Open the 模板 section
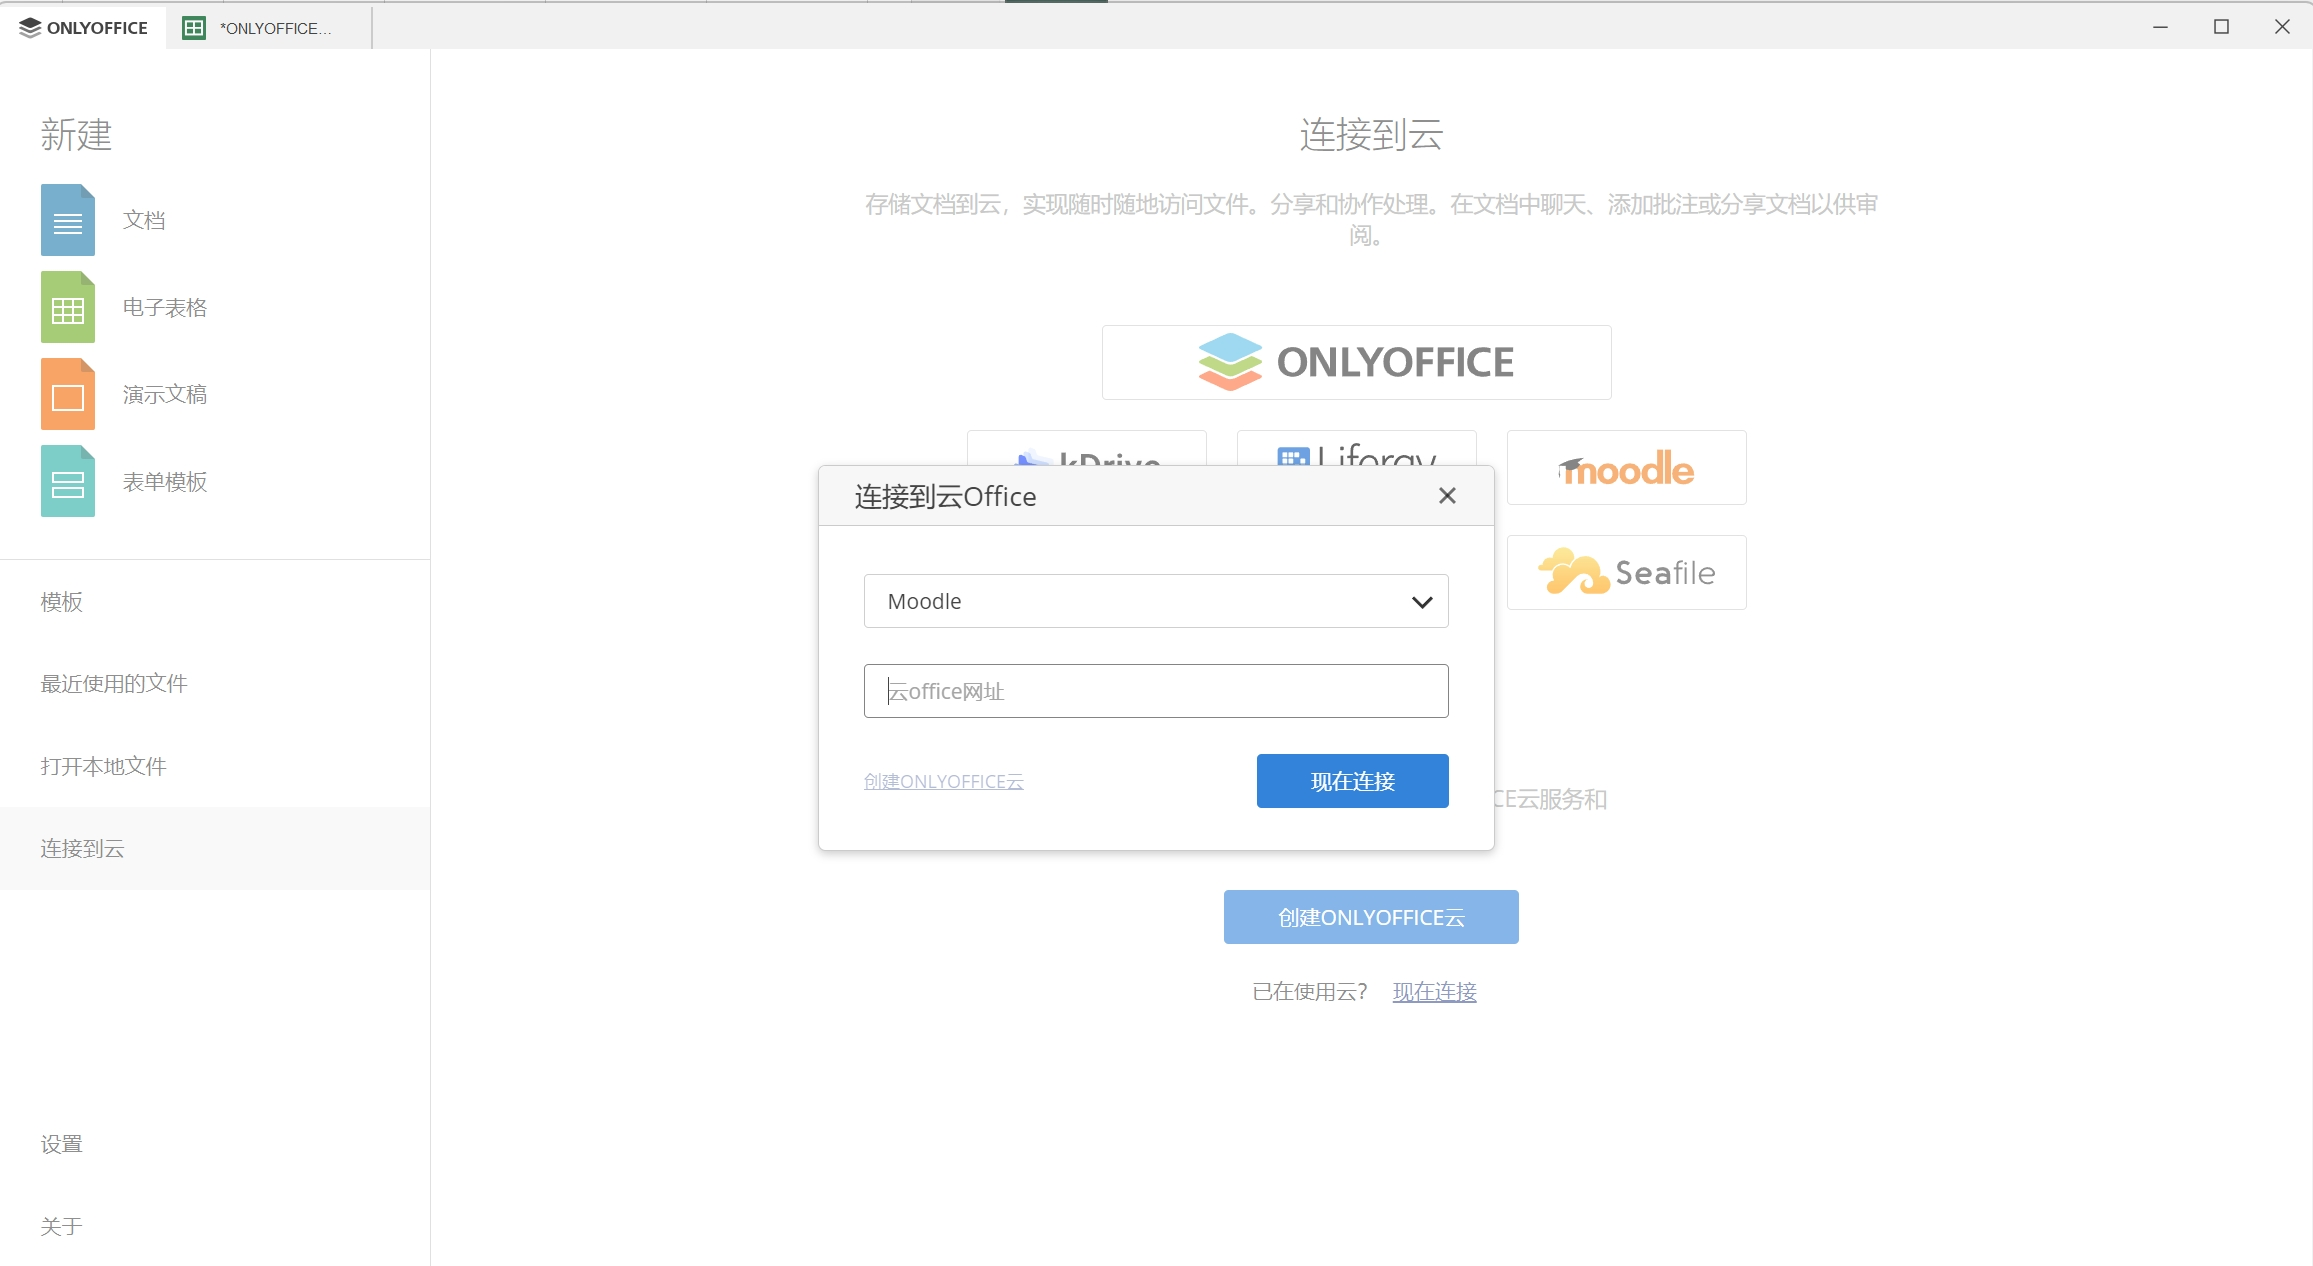Viewport: 2313px width, 1266px height. (215, 601)
